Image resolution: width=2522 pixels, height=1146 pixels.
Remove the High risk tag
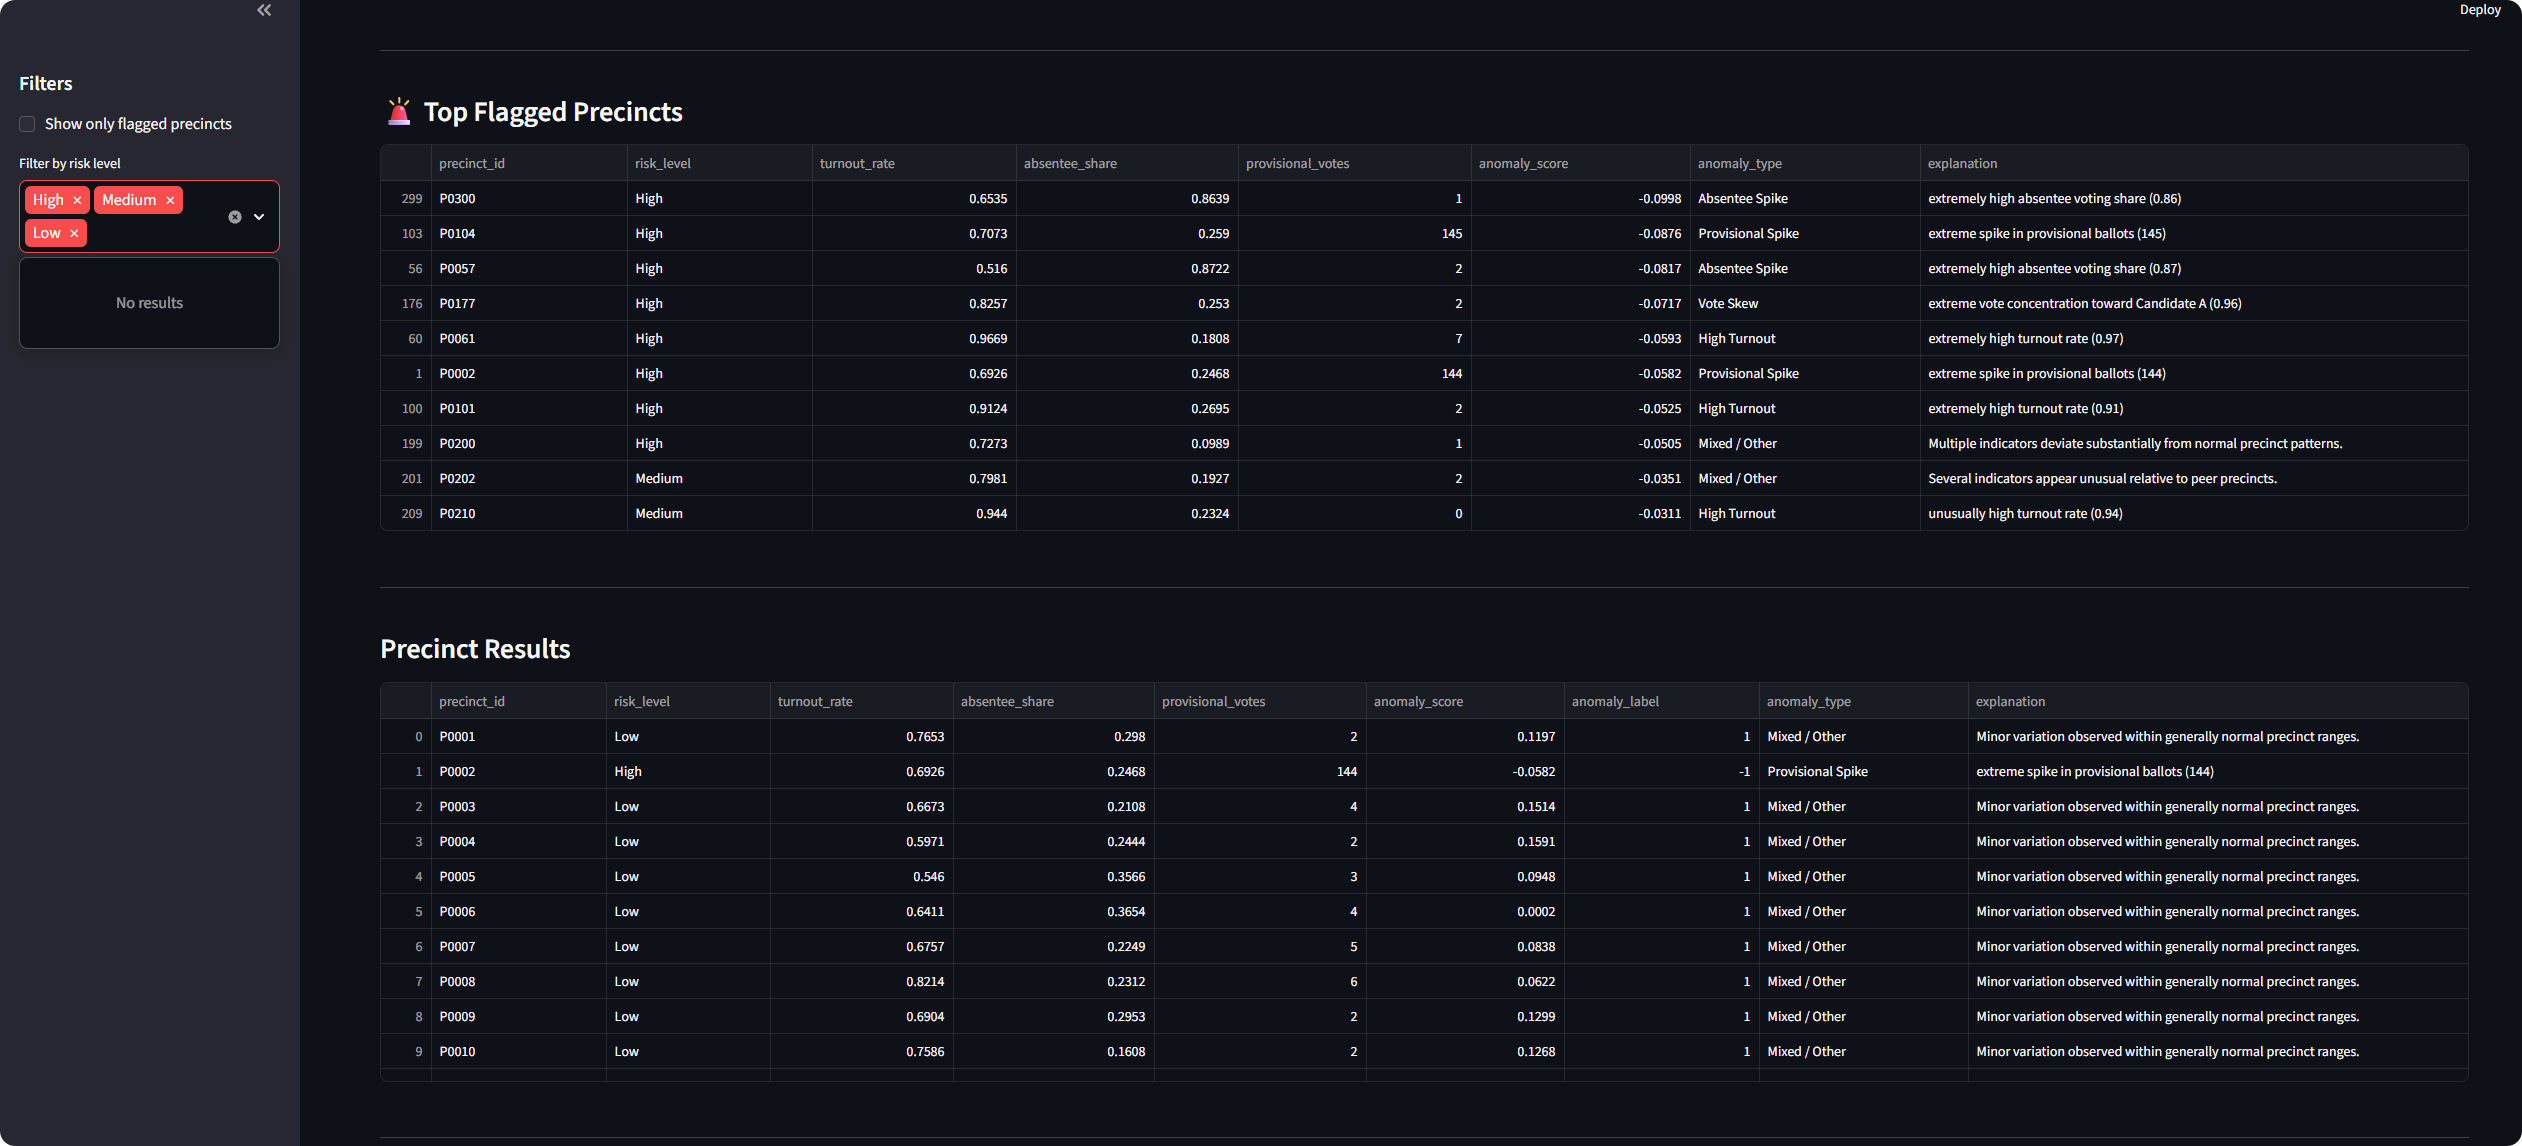tap(77, 200)
